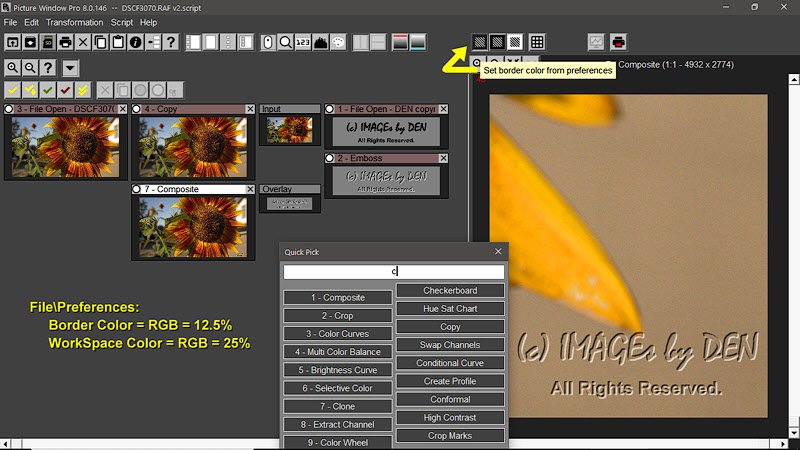Viewport: 800px width, 450px height.
Task: Open the histogram tool icon
Action: click(321, 42)
